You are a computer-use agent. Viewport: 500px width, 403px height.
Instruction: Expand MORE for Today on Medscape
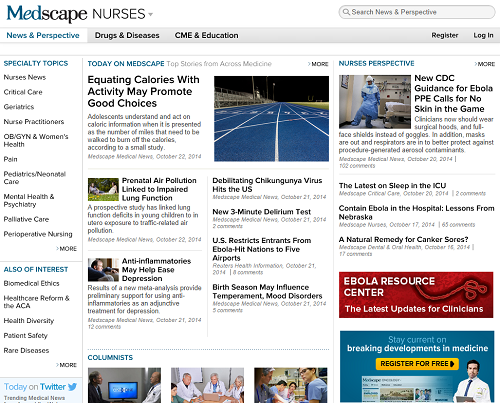[318, 64]
